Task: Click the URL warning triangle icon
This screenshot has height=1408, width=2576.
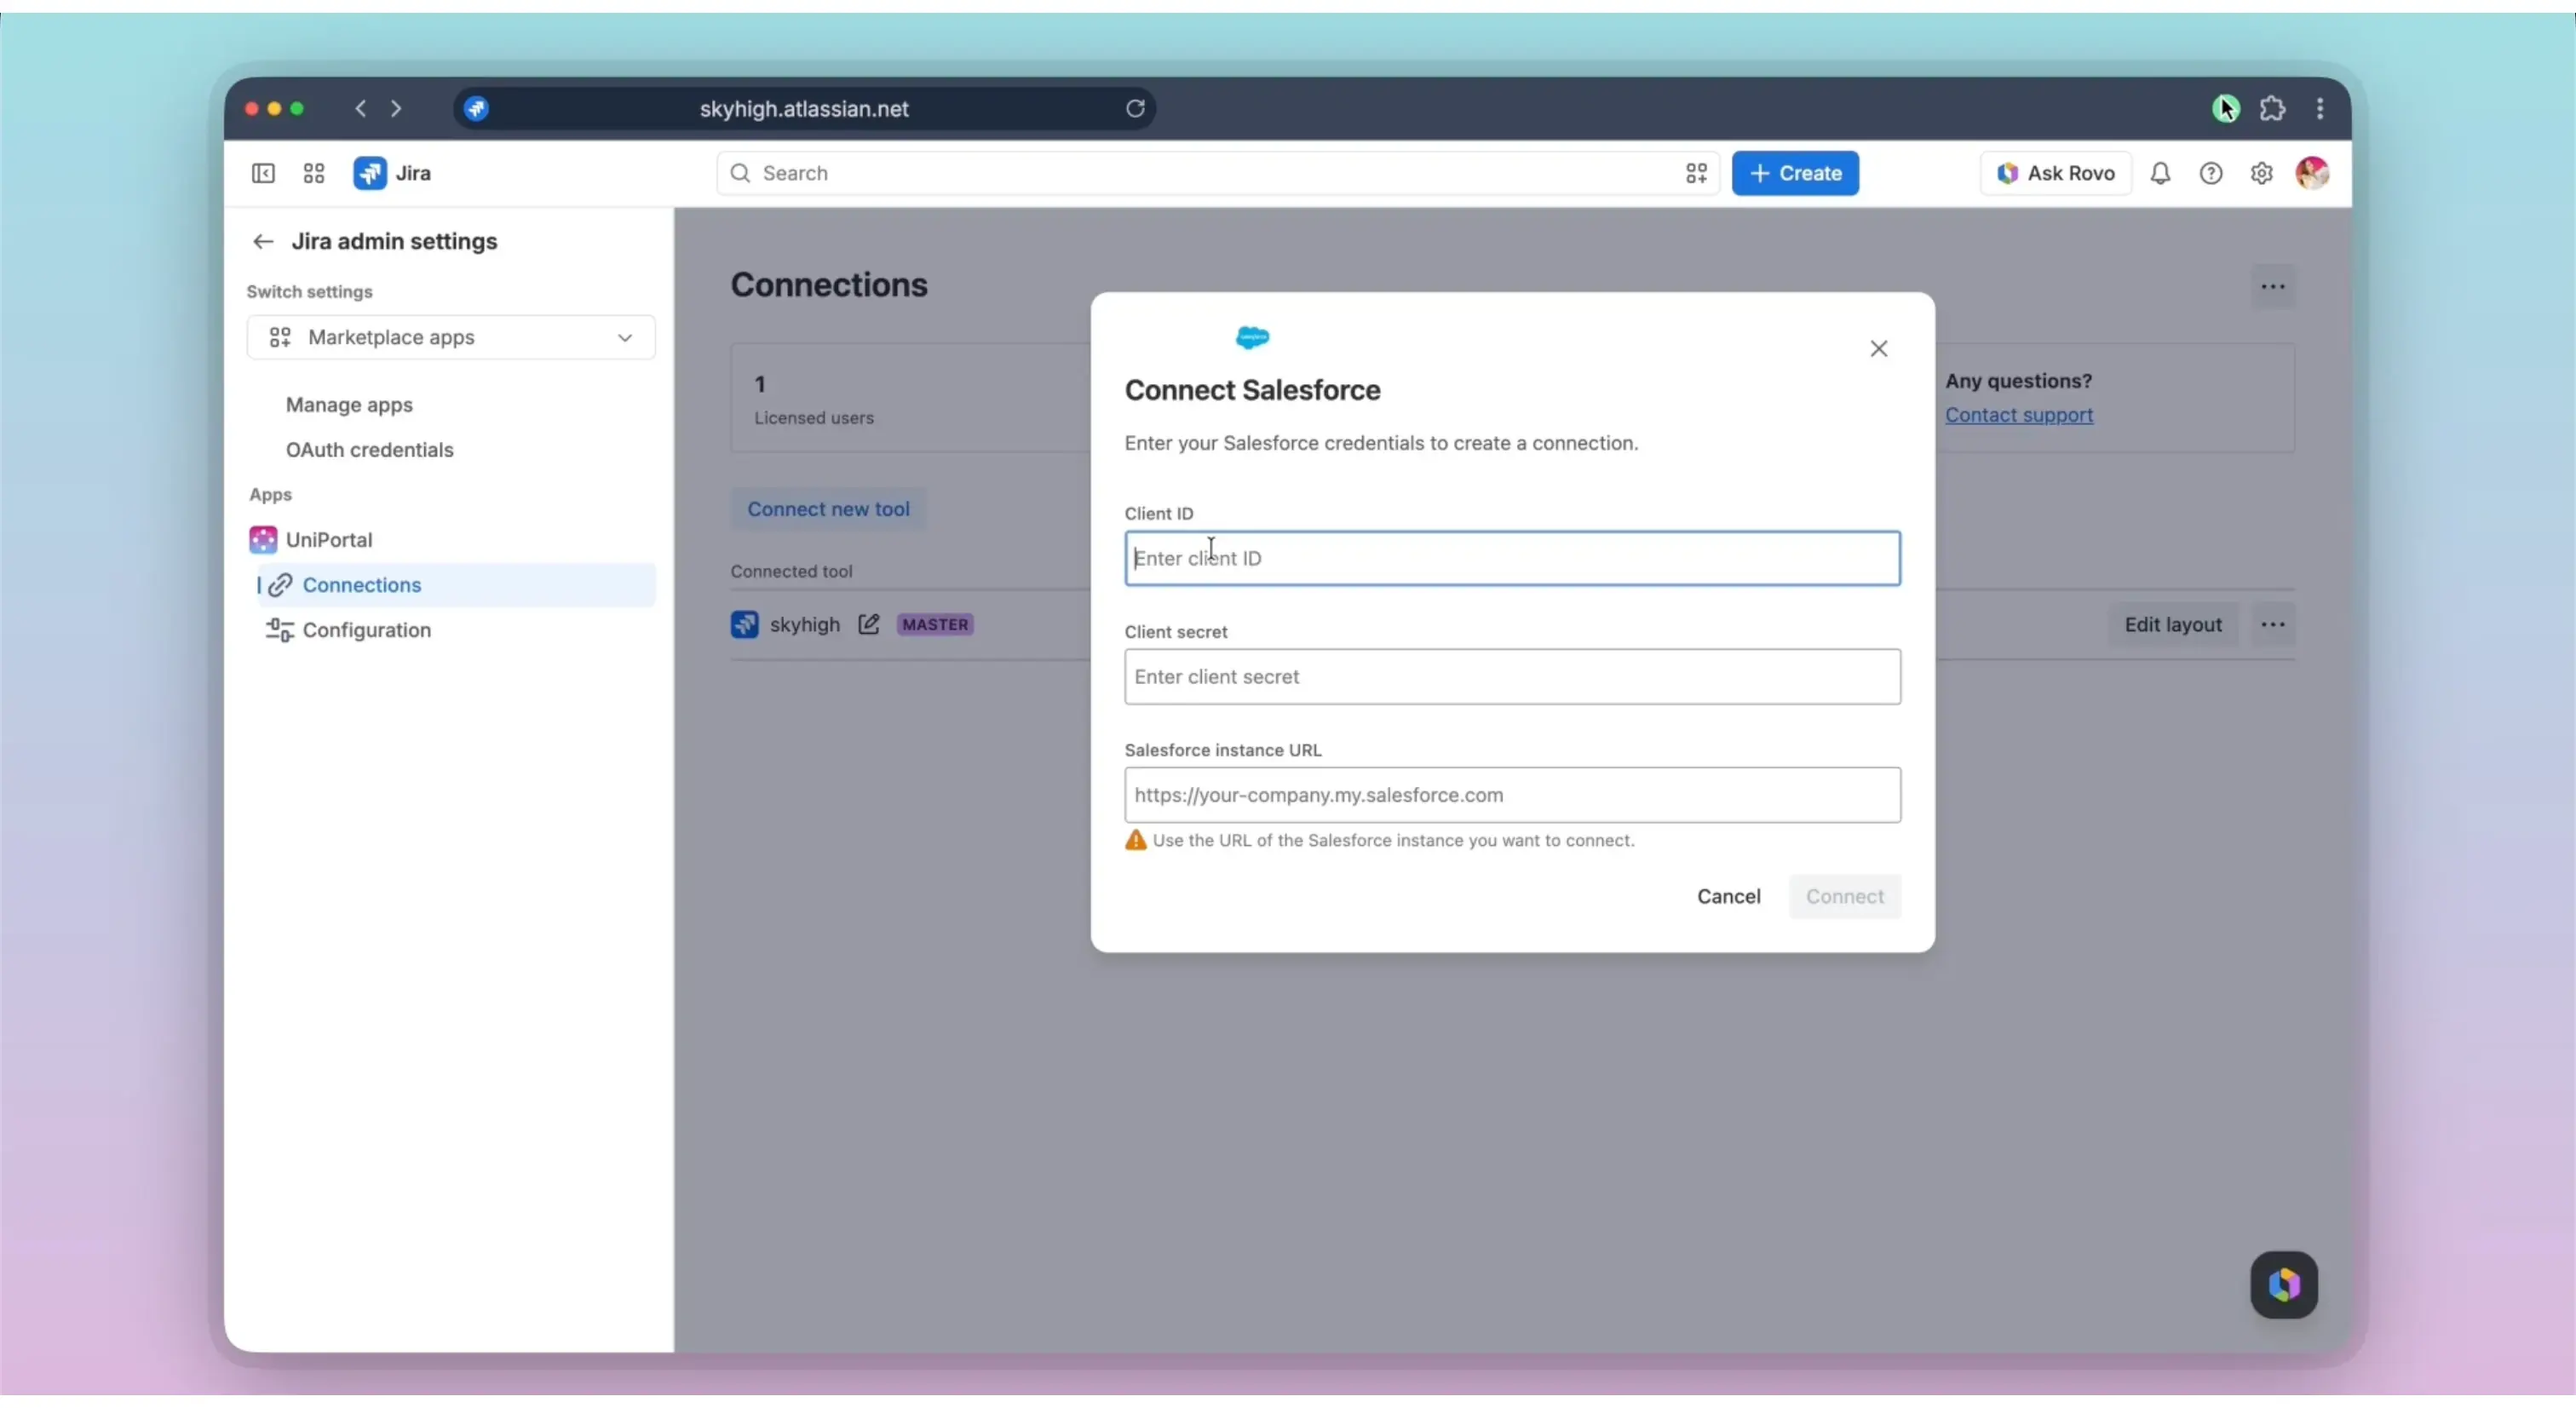Action: point(1136,841)
